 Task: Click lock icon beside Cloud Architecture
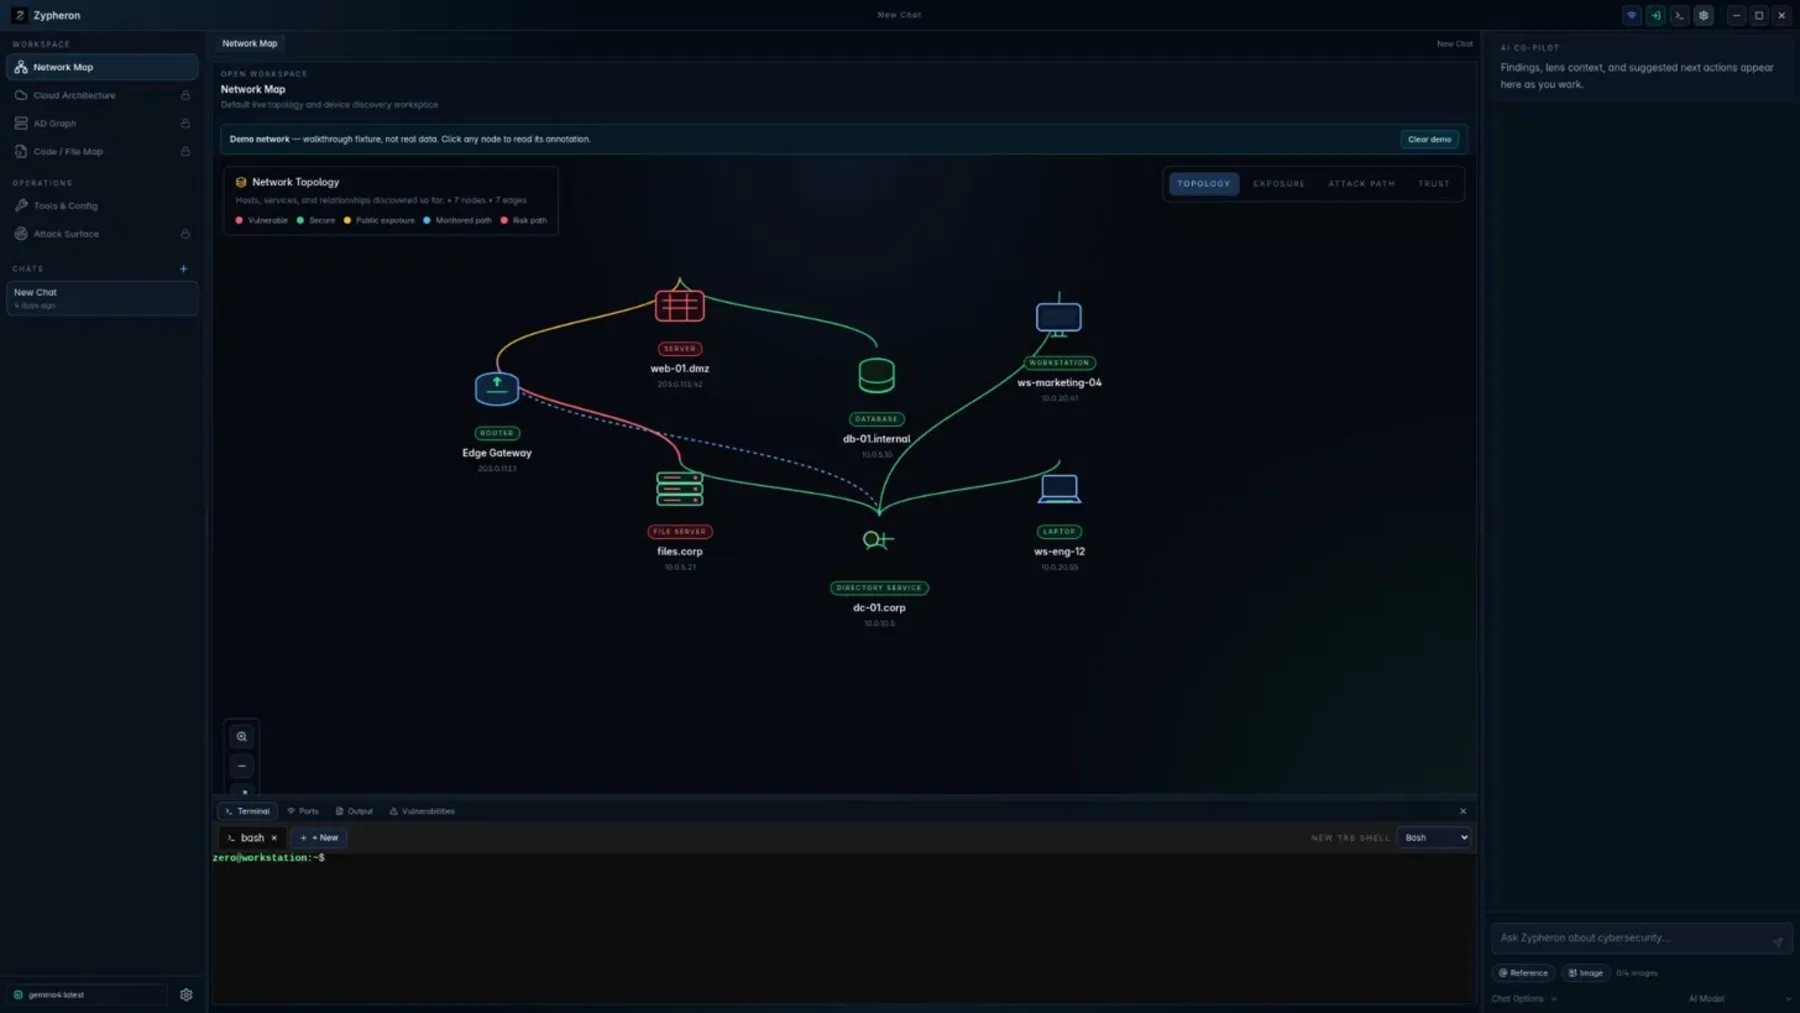tap(185, 95)
